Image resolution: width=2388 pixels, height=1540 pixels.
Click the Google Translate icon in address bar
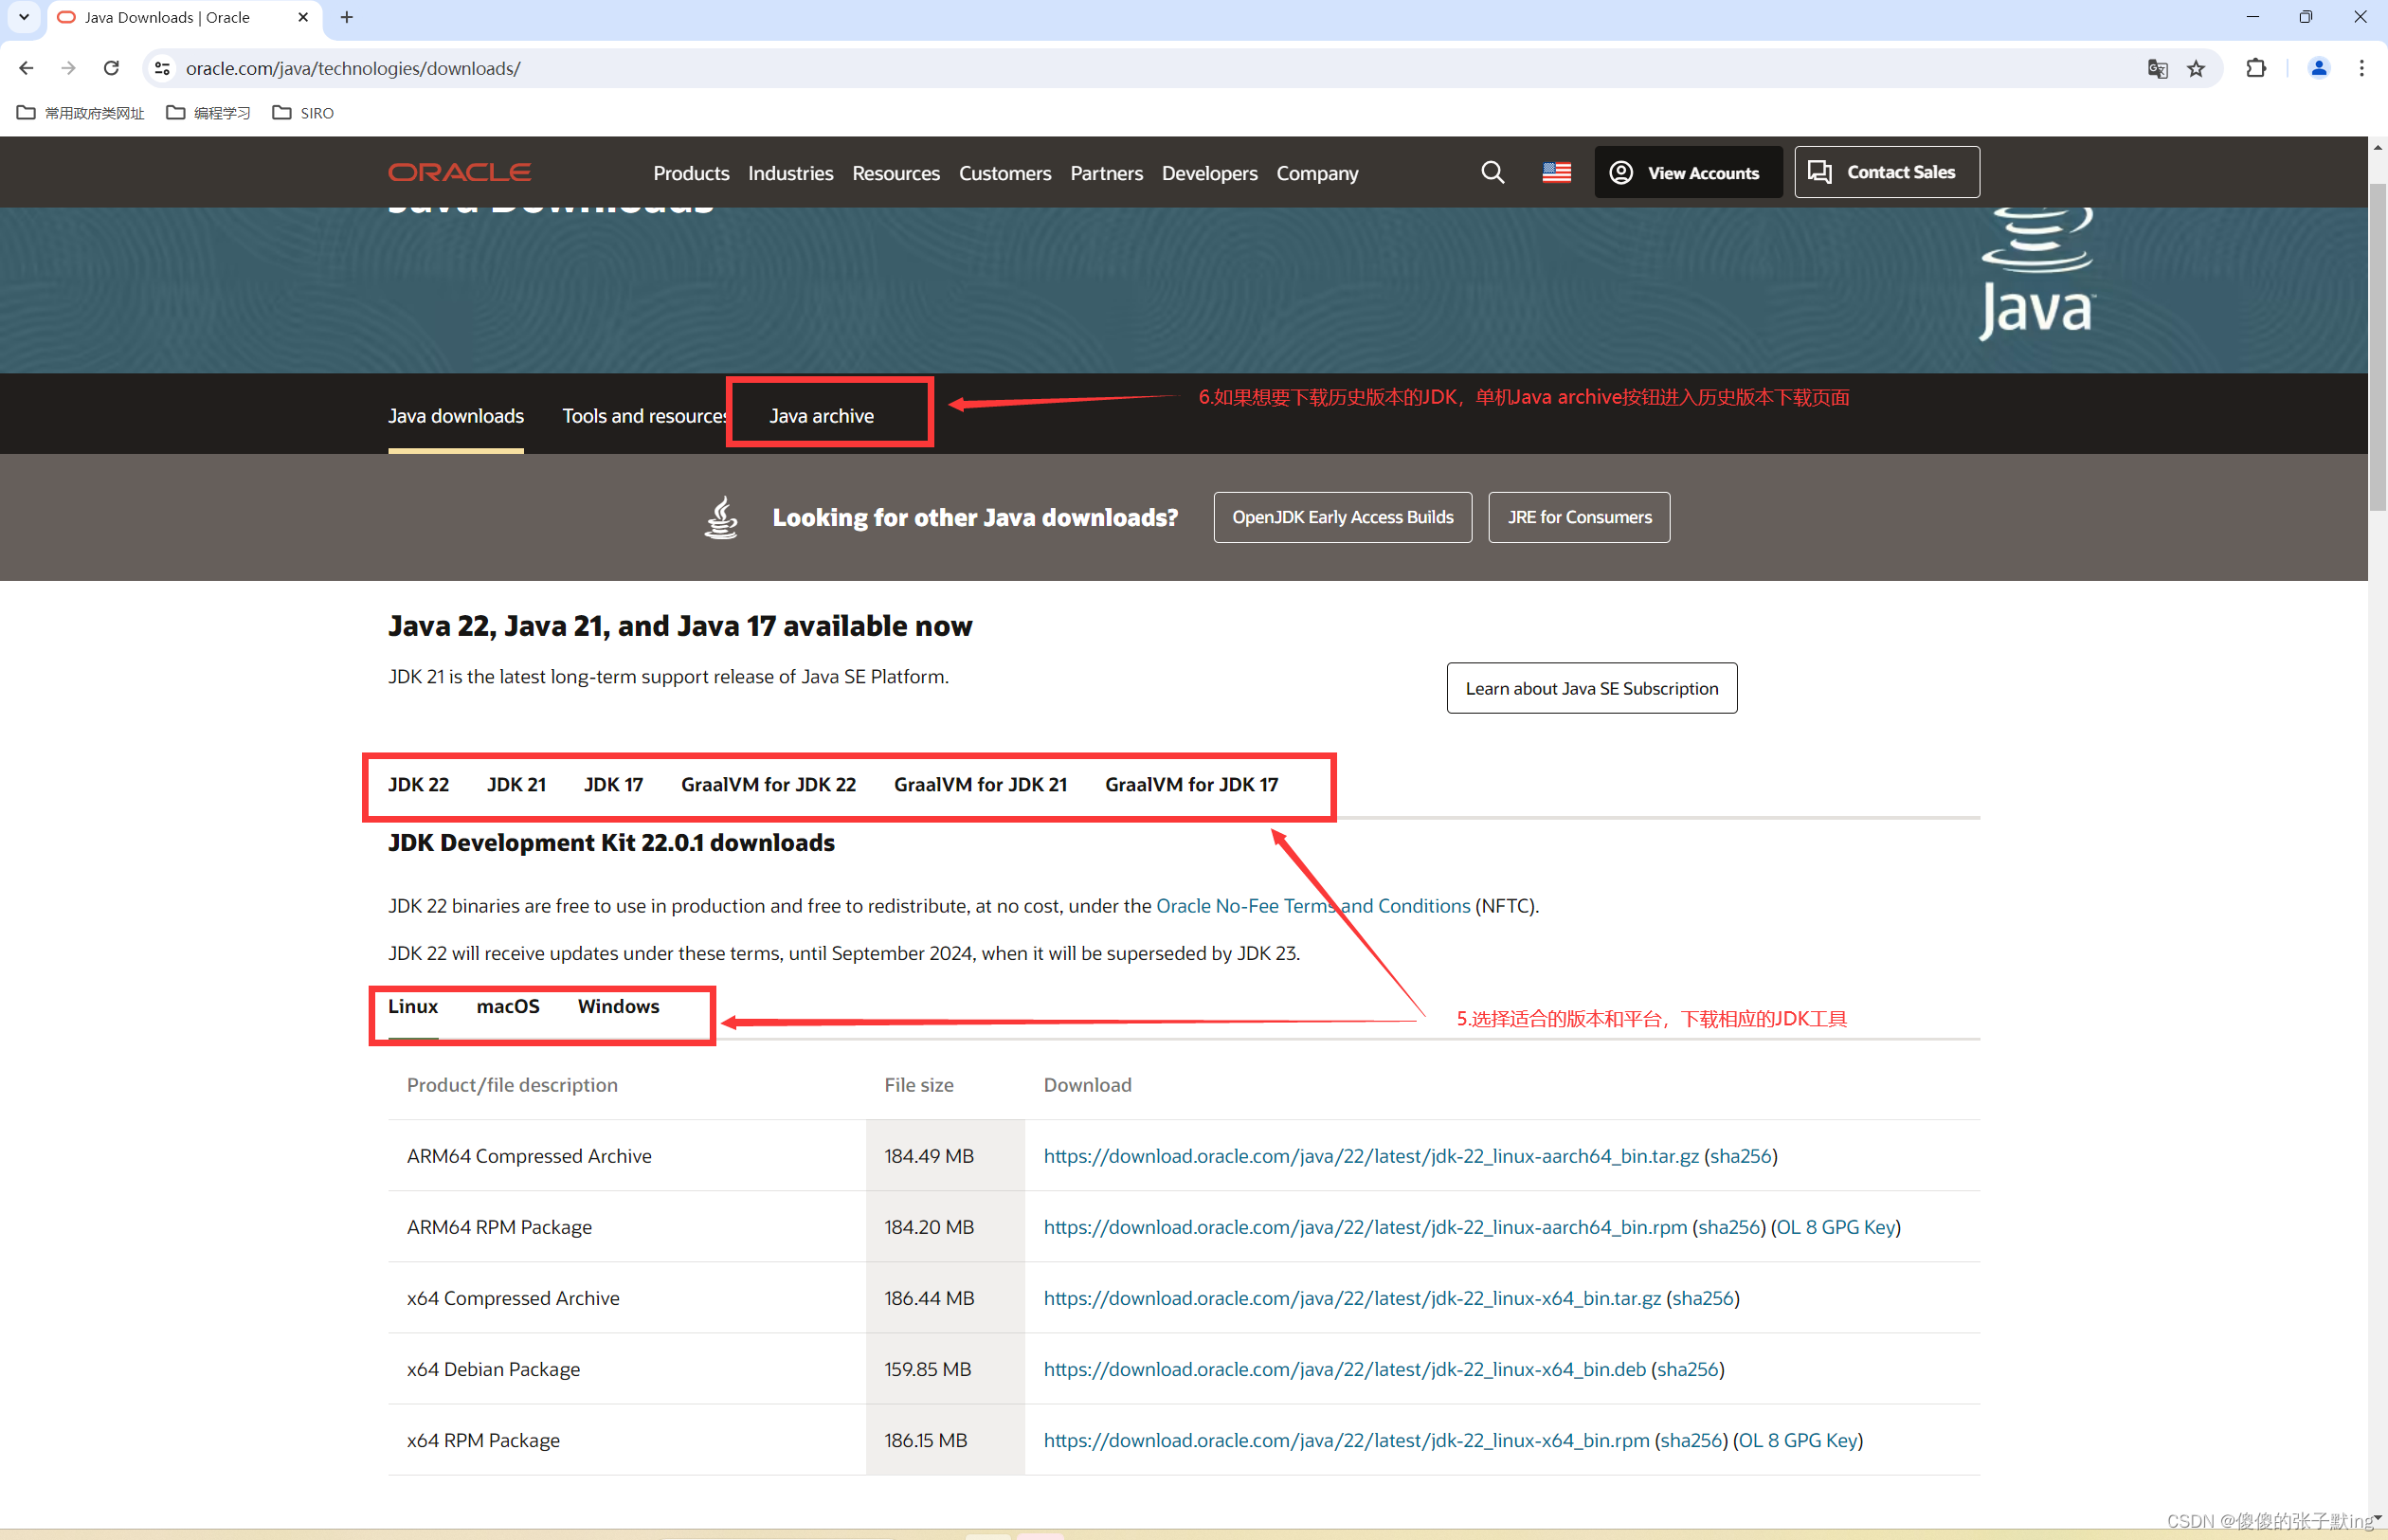tap(2157, 68)
